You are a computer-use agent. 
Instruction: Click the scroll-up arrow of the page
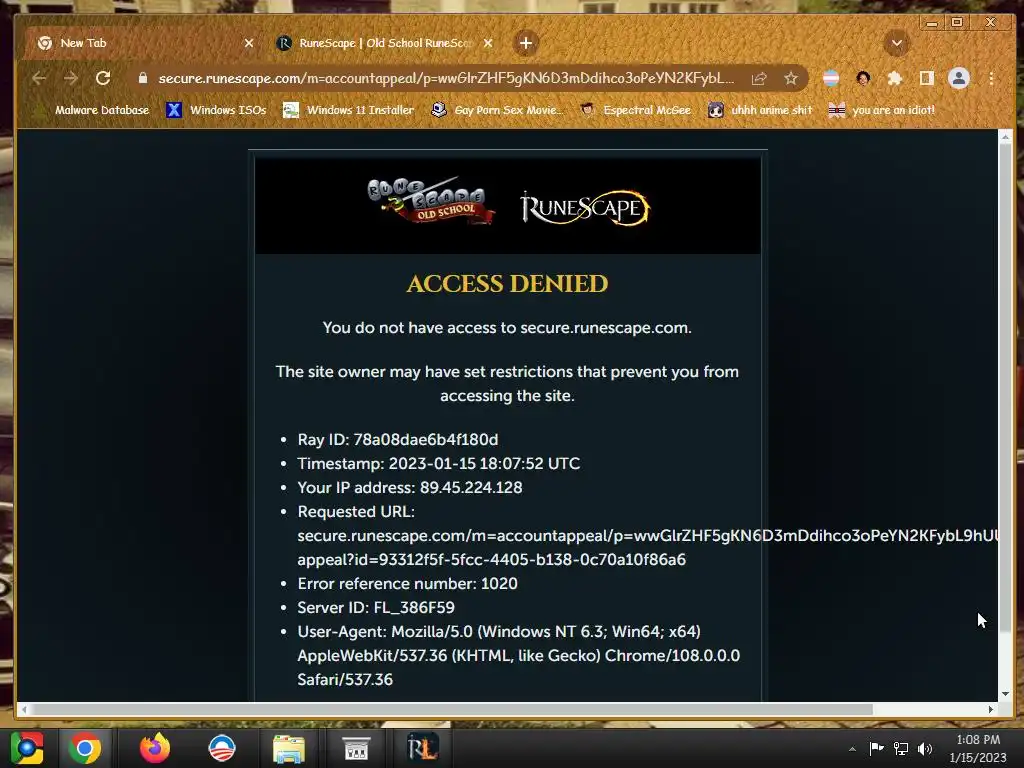point(1005,136)
